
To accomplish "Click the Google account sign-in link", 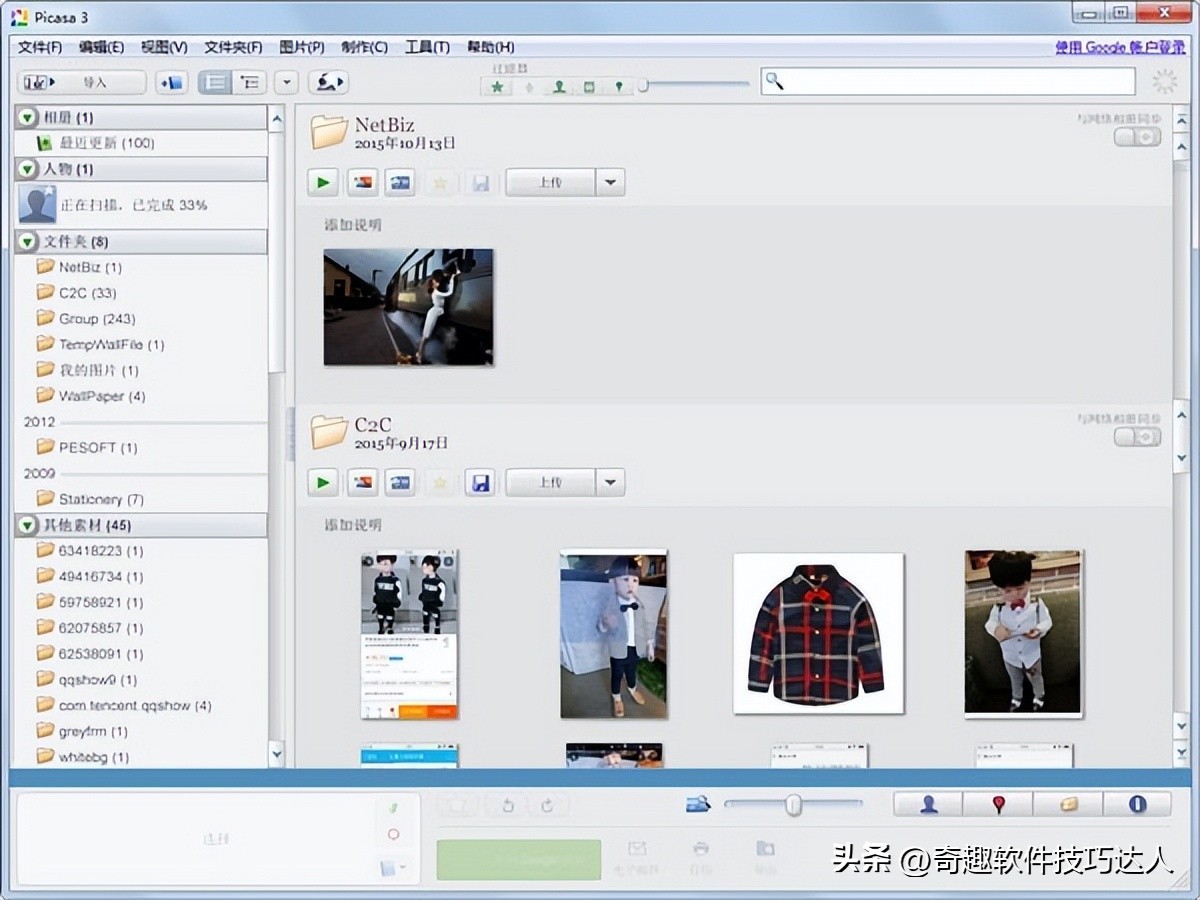I will (1120, 47).
